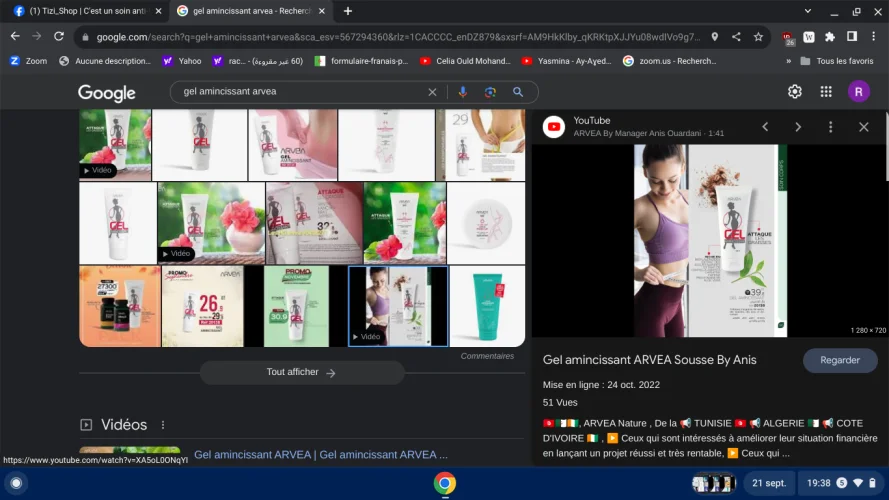889x500 pixels.
Task: Open Chrome from the taskbar shelf
Action: coord(445,483)
